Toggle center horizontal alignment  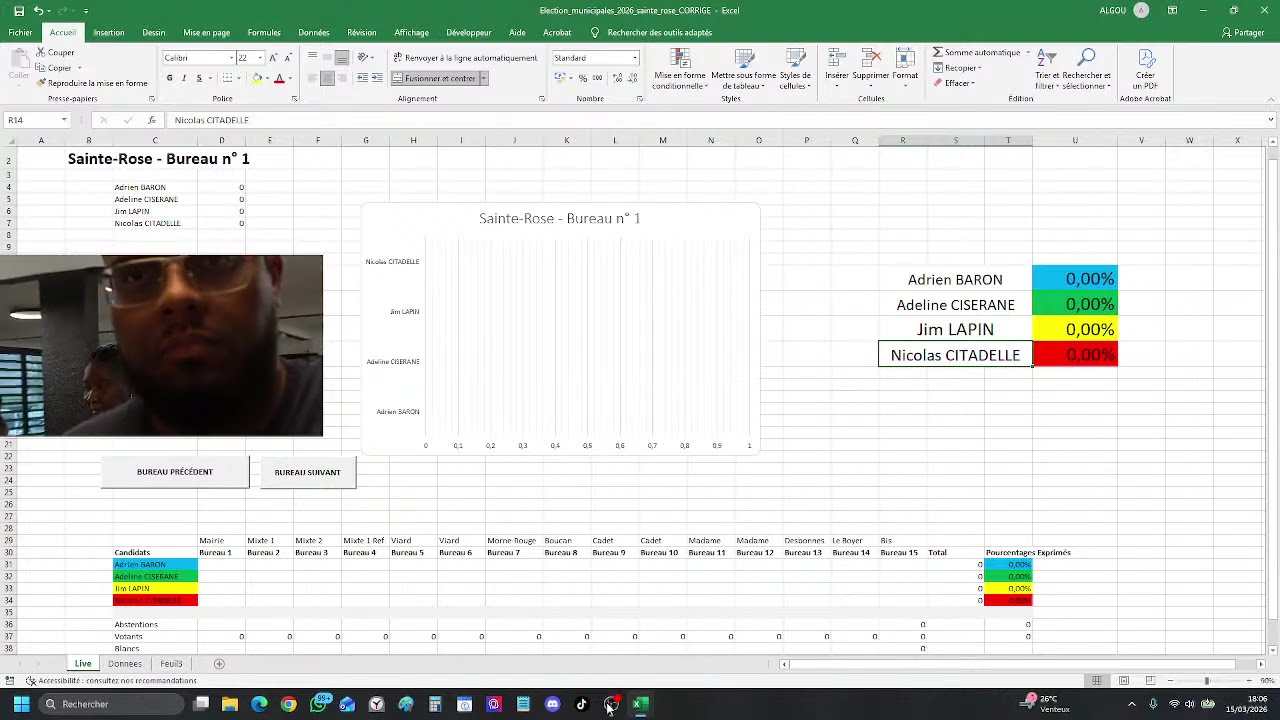point(327,78)
